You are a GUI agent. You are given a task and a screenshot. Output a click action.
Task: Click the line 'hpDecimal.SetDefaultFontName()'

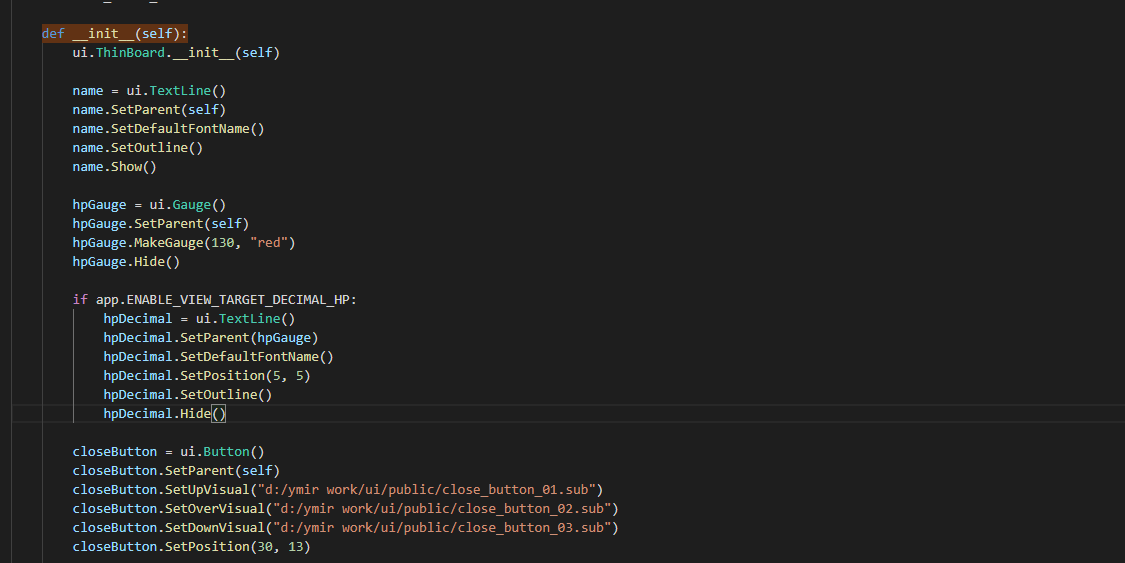click(219, 356)
